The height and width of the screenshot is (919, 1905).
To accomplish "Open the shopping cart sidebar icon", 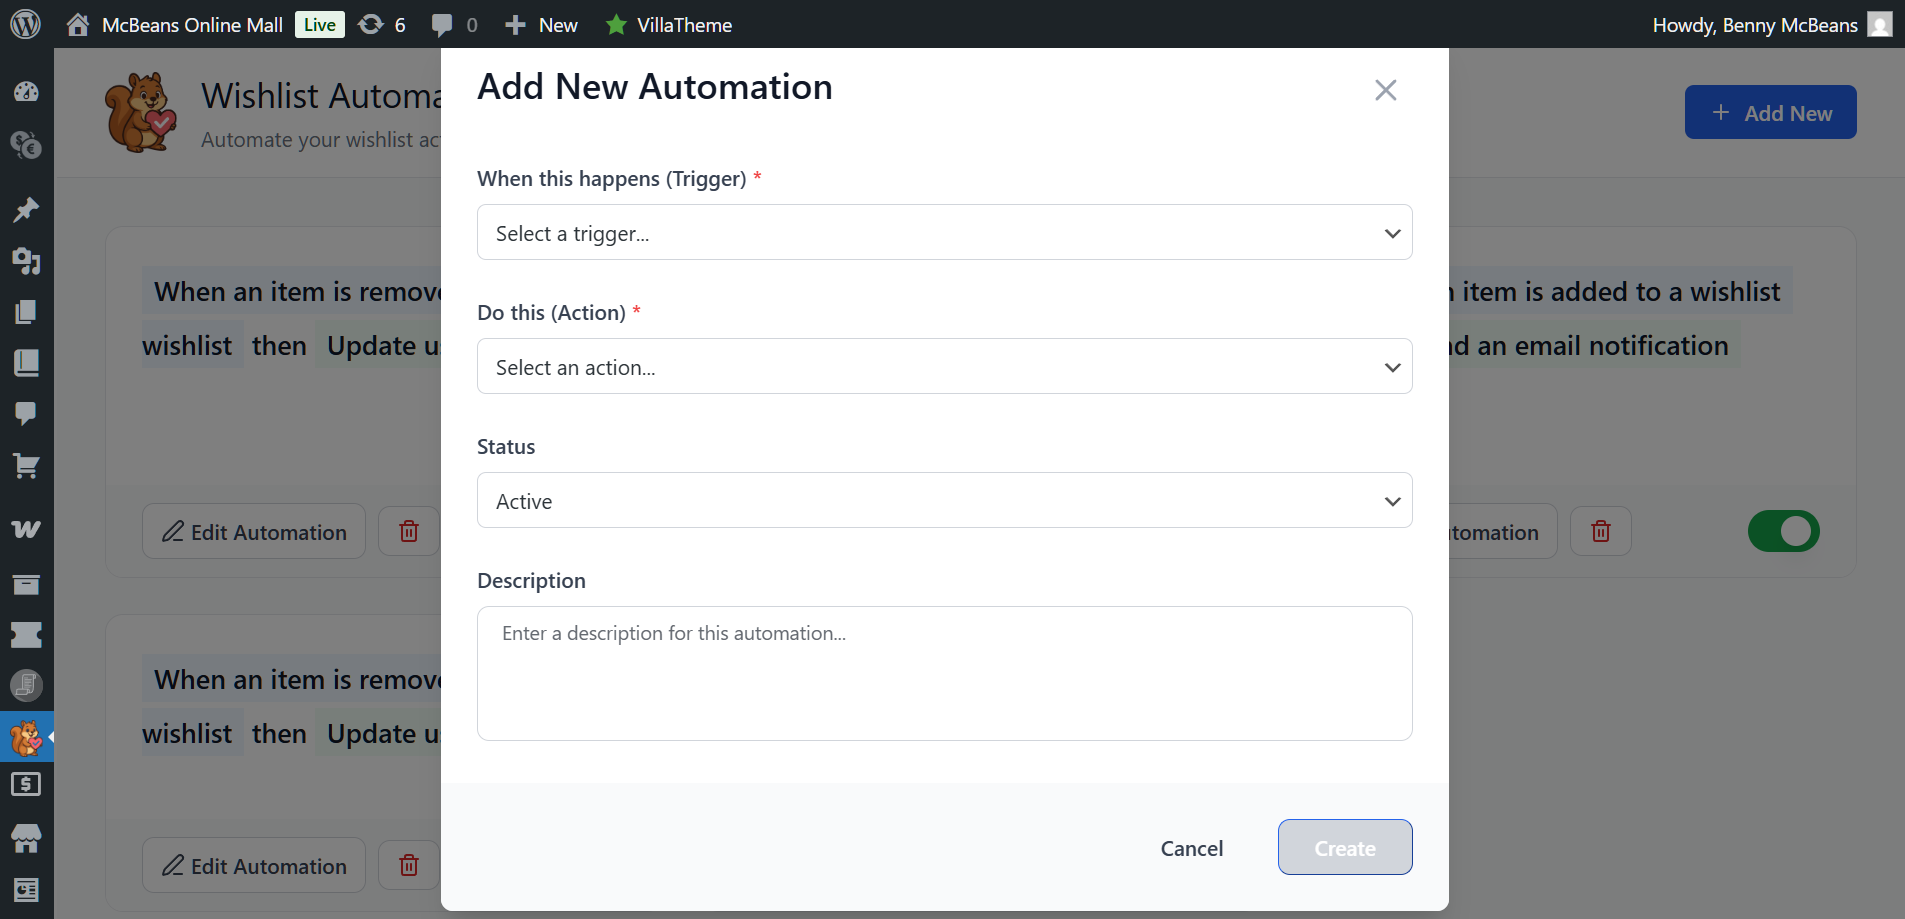I will pyautogui.click(x=26, y=465).
